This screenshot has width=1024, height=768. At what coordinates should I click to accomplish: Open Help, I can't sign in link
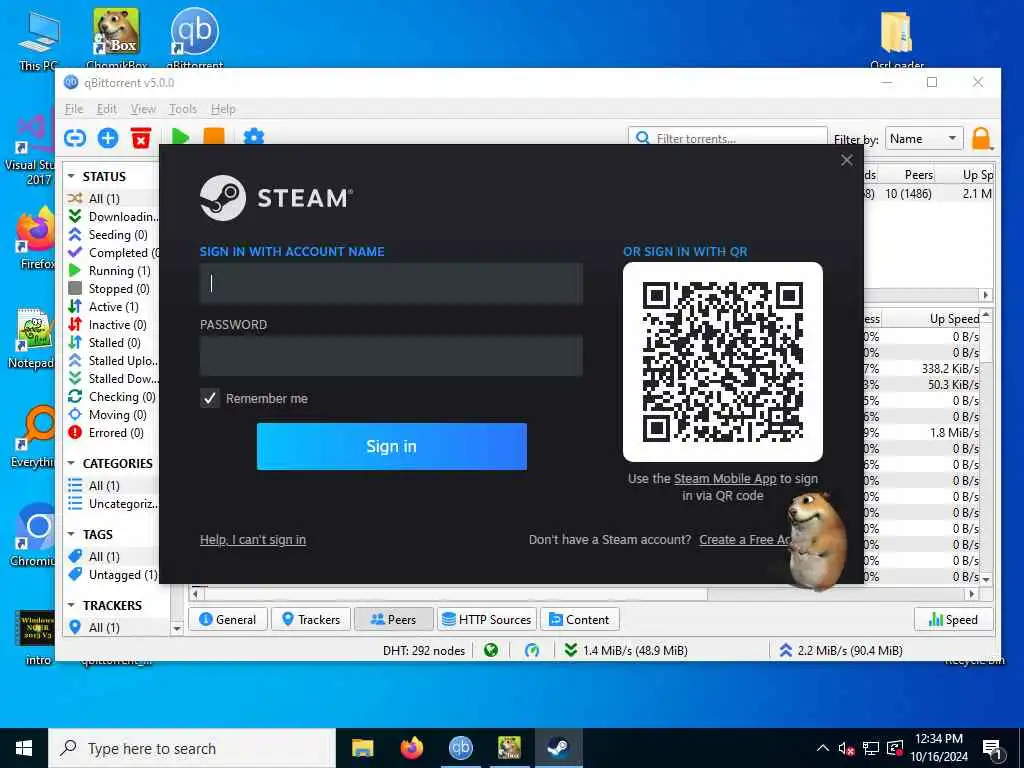coord(253,539)
